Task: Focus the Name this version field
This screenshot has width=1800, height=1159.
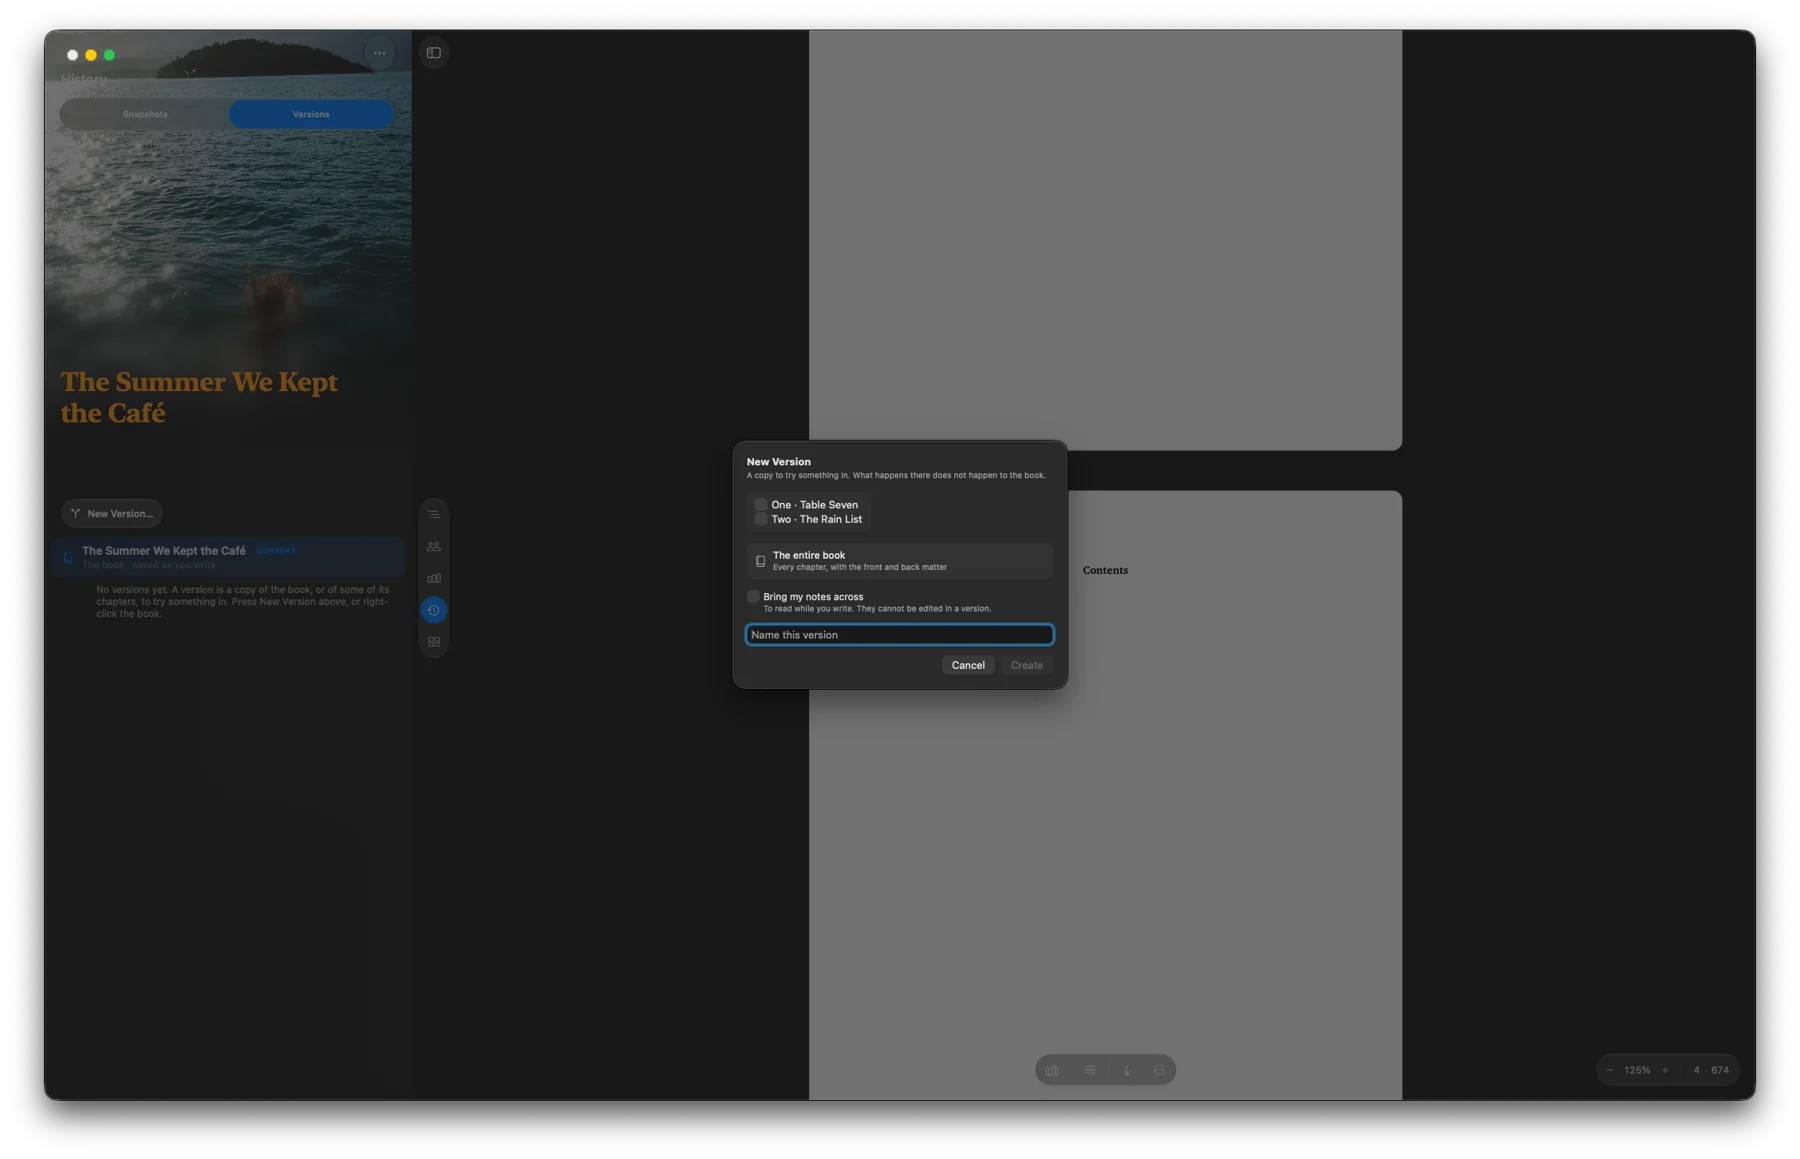Action: [899, 635]
